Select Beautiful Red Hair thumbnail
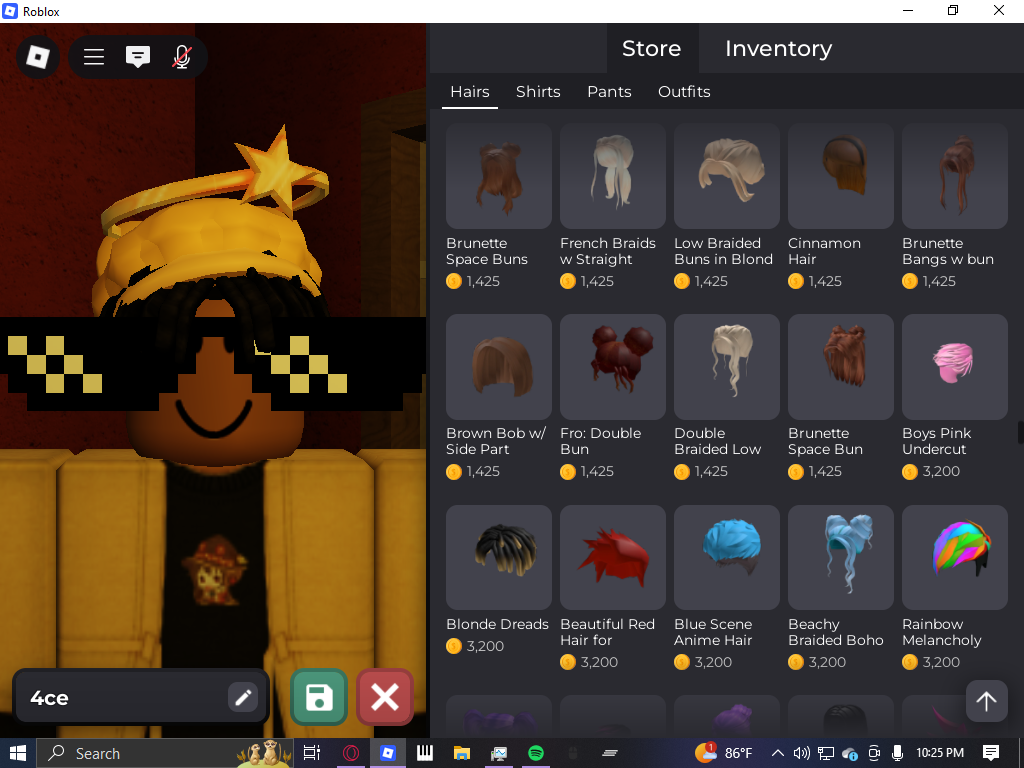This screenshot has width=1024, height=768. (613, 557)
